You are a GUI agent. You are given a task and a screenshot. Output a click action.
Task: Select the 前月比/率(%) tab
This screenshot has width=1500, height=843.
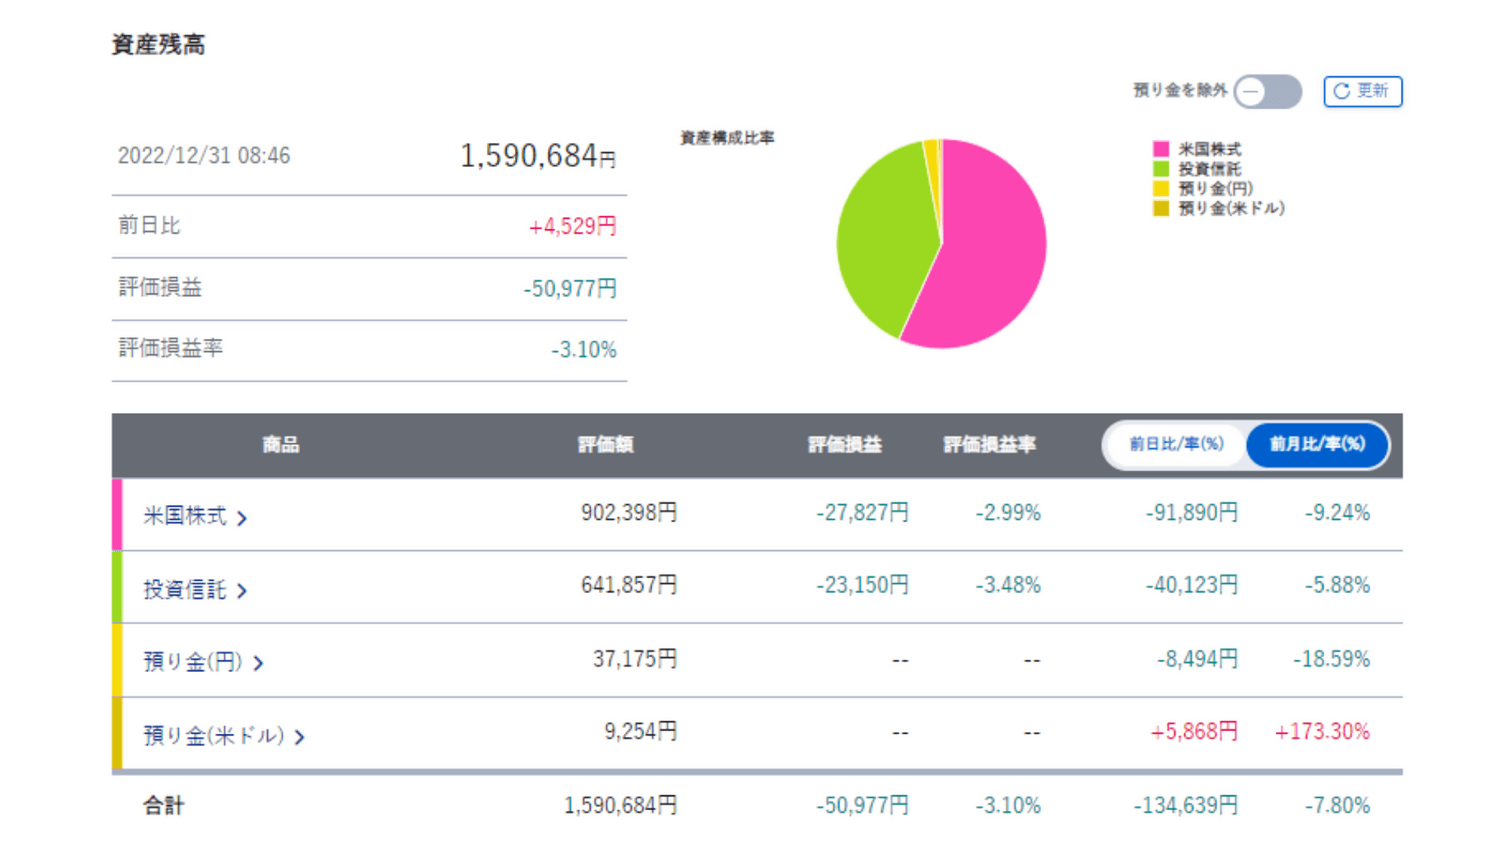[1317, 444]
